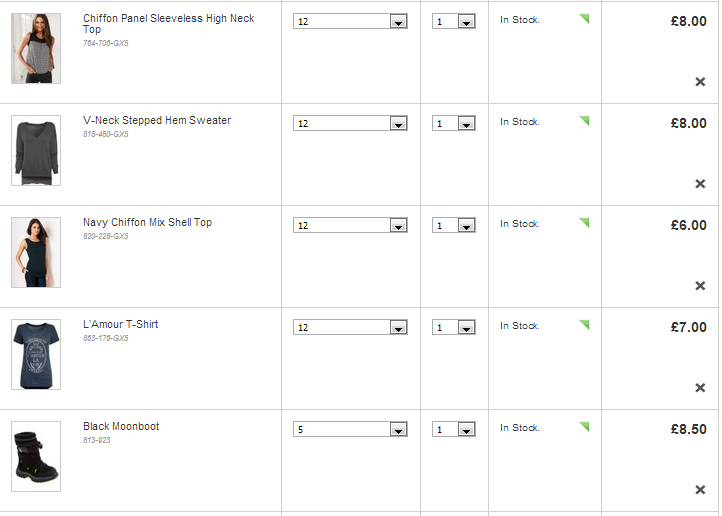Click green stock marker on Black Moonboot row

(x=584, y=427)
